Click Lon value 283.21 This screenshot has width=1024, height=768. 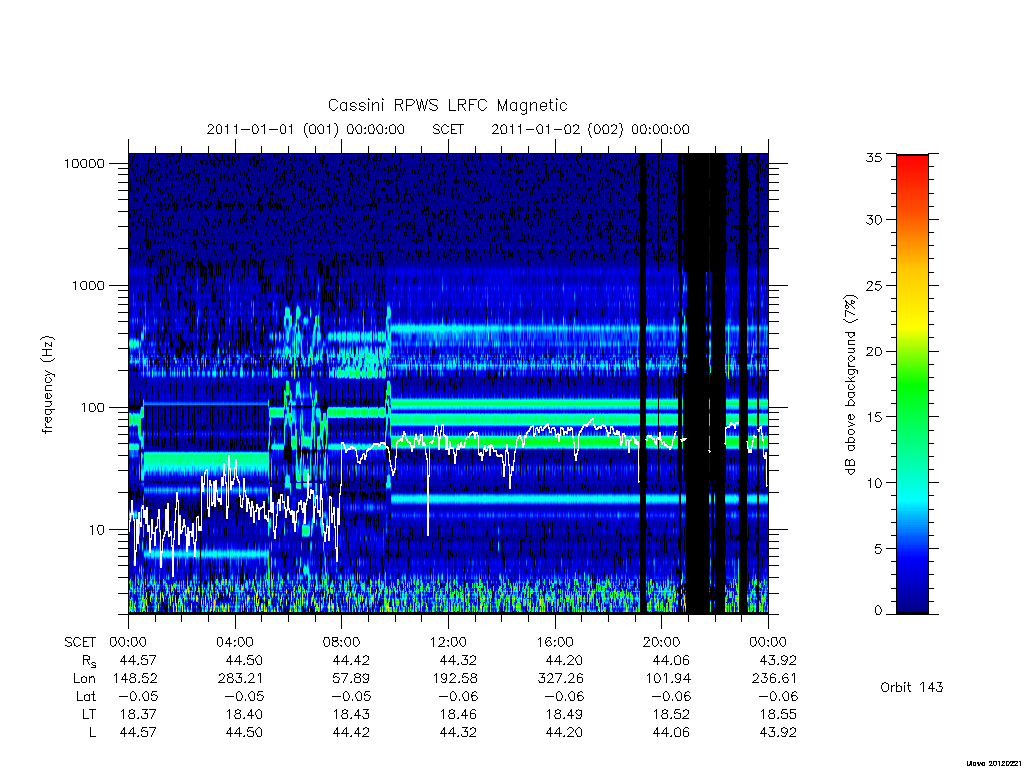[240, 679]
